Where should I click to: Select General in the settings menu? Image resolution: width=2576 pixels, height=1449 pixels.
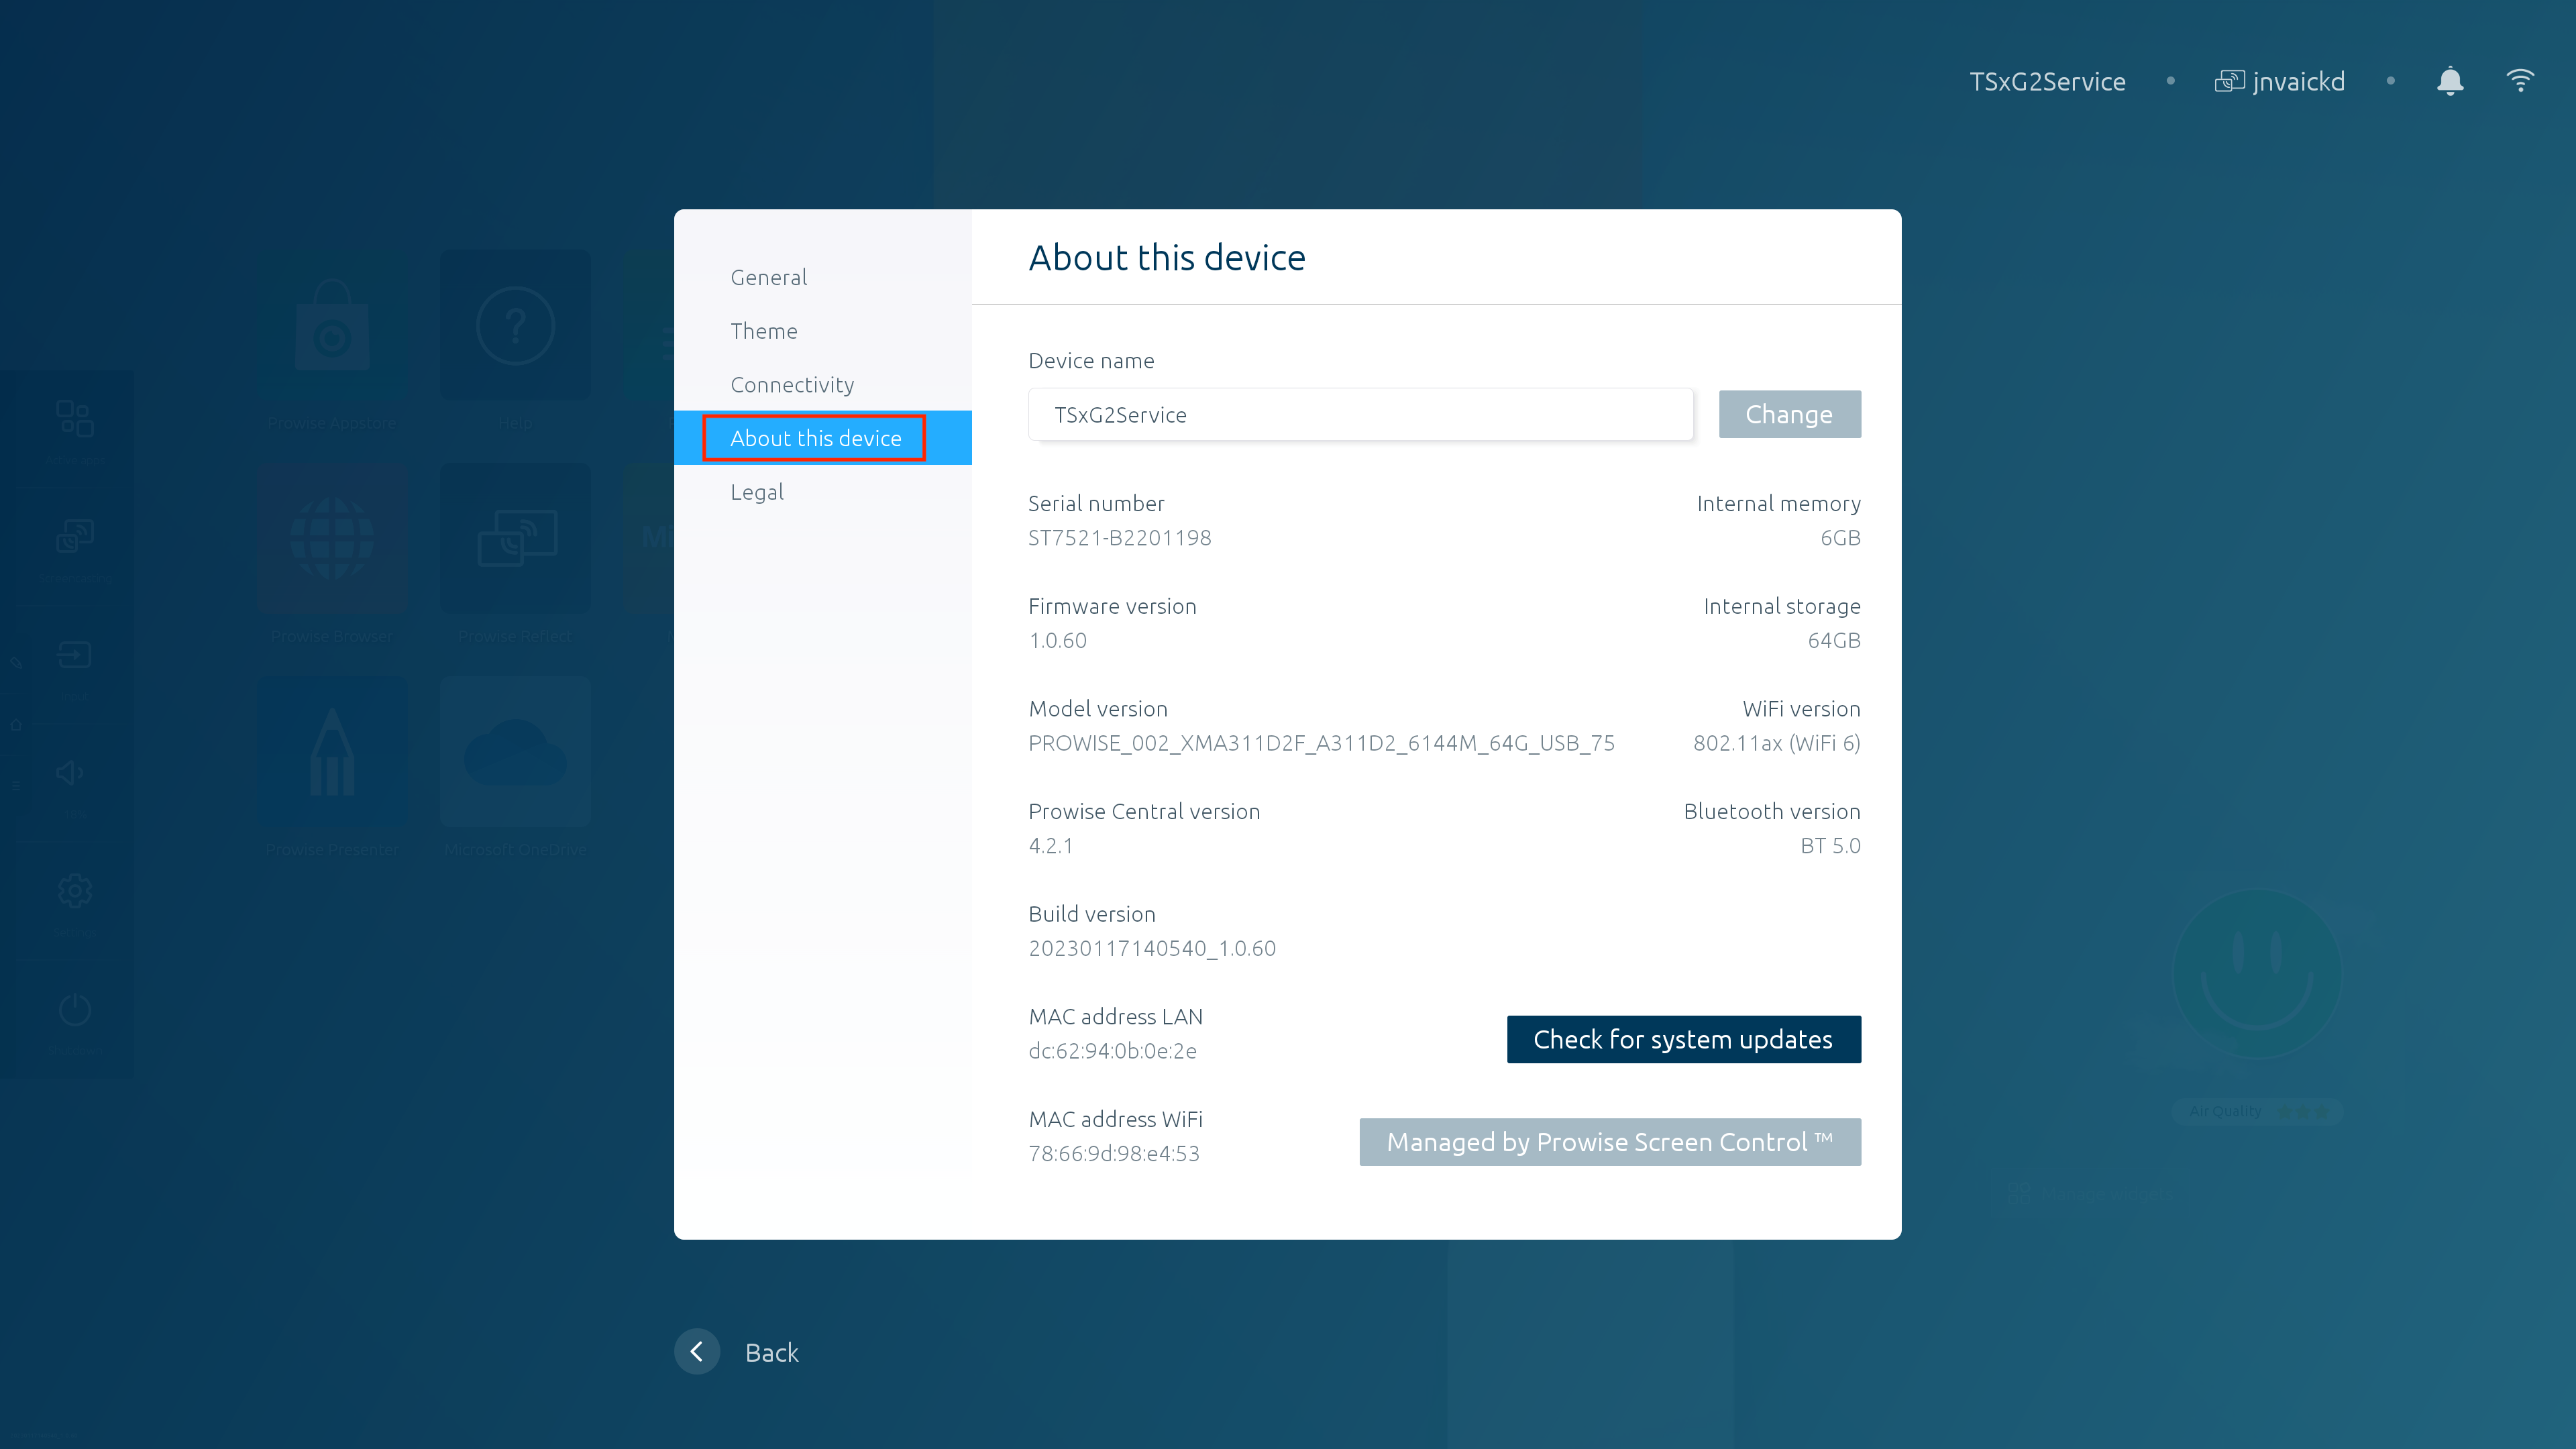tap(768, 277)
